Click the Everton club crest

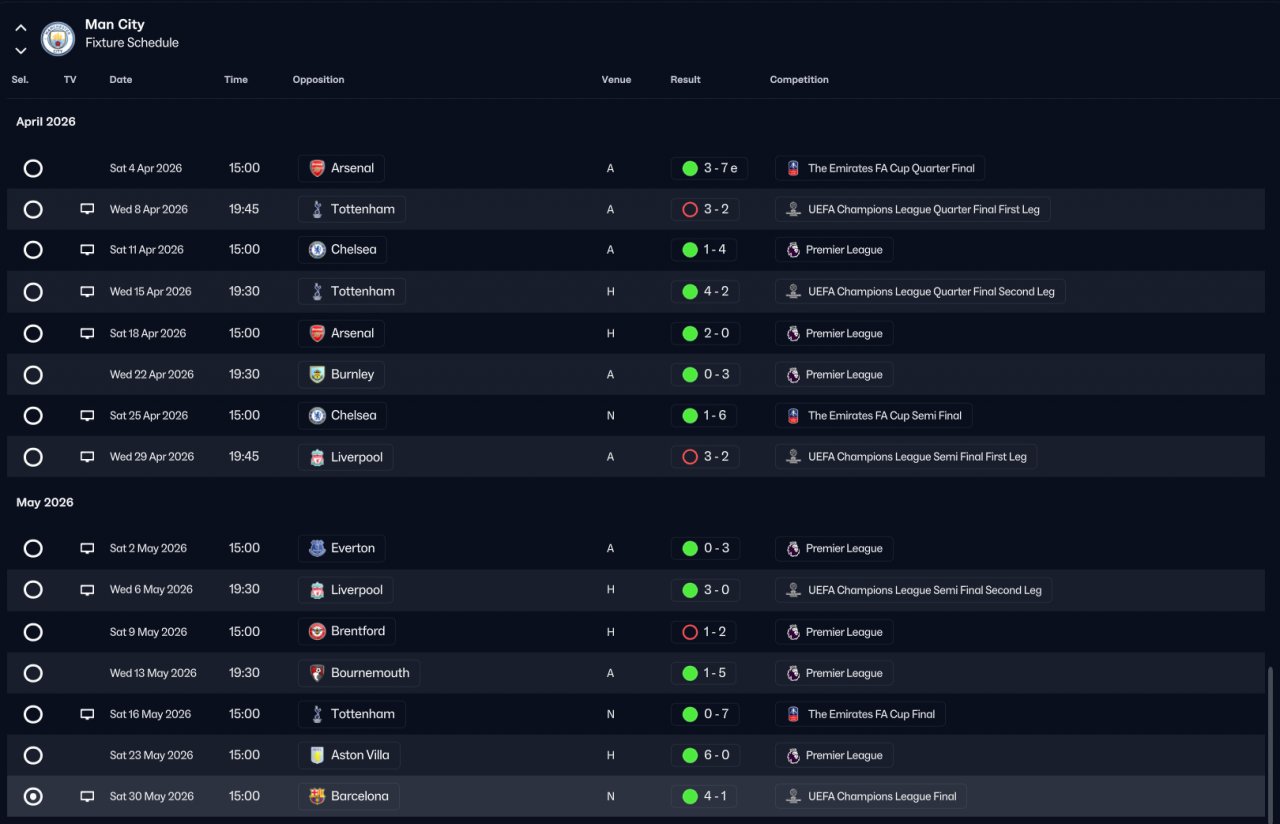[317, 548]
